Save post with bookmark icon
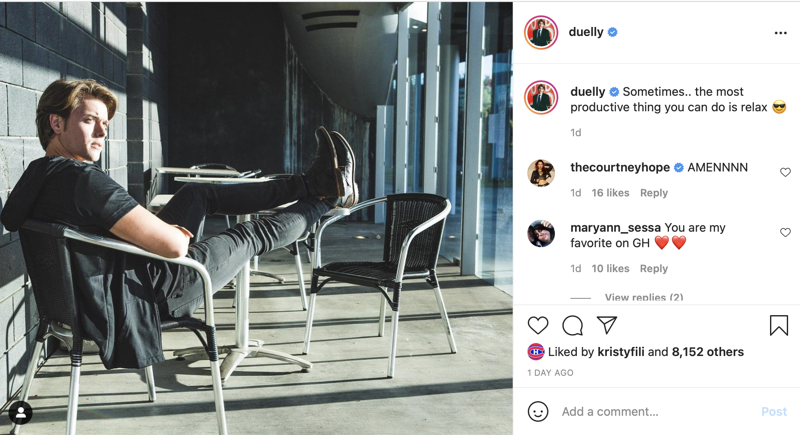Image resolution: width=800 pixels, height=435 pixels. click(779, 325)
